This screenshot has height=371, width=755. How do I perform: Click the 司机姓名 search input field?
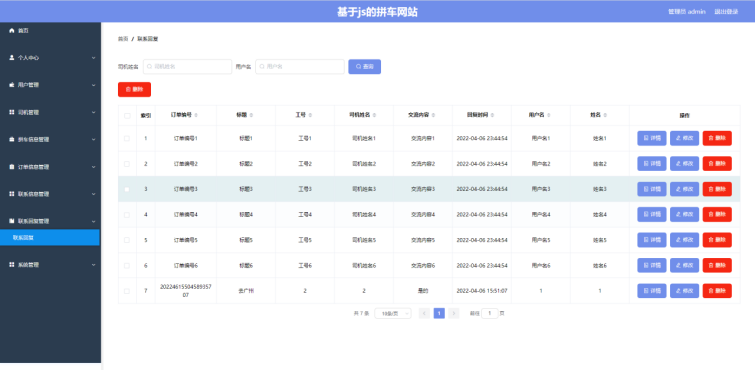[187, 66]
